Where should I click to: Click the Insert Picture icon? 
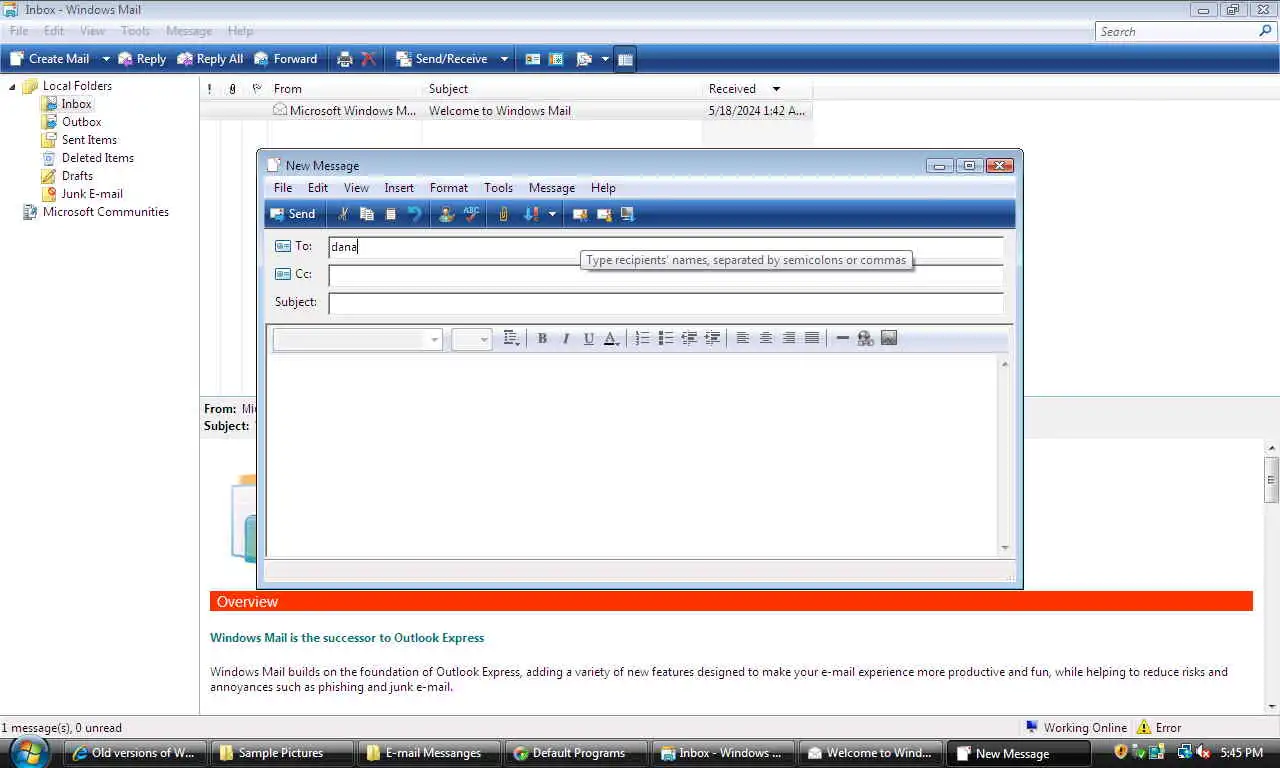pos(889,339)
